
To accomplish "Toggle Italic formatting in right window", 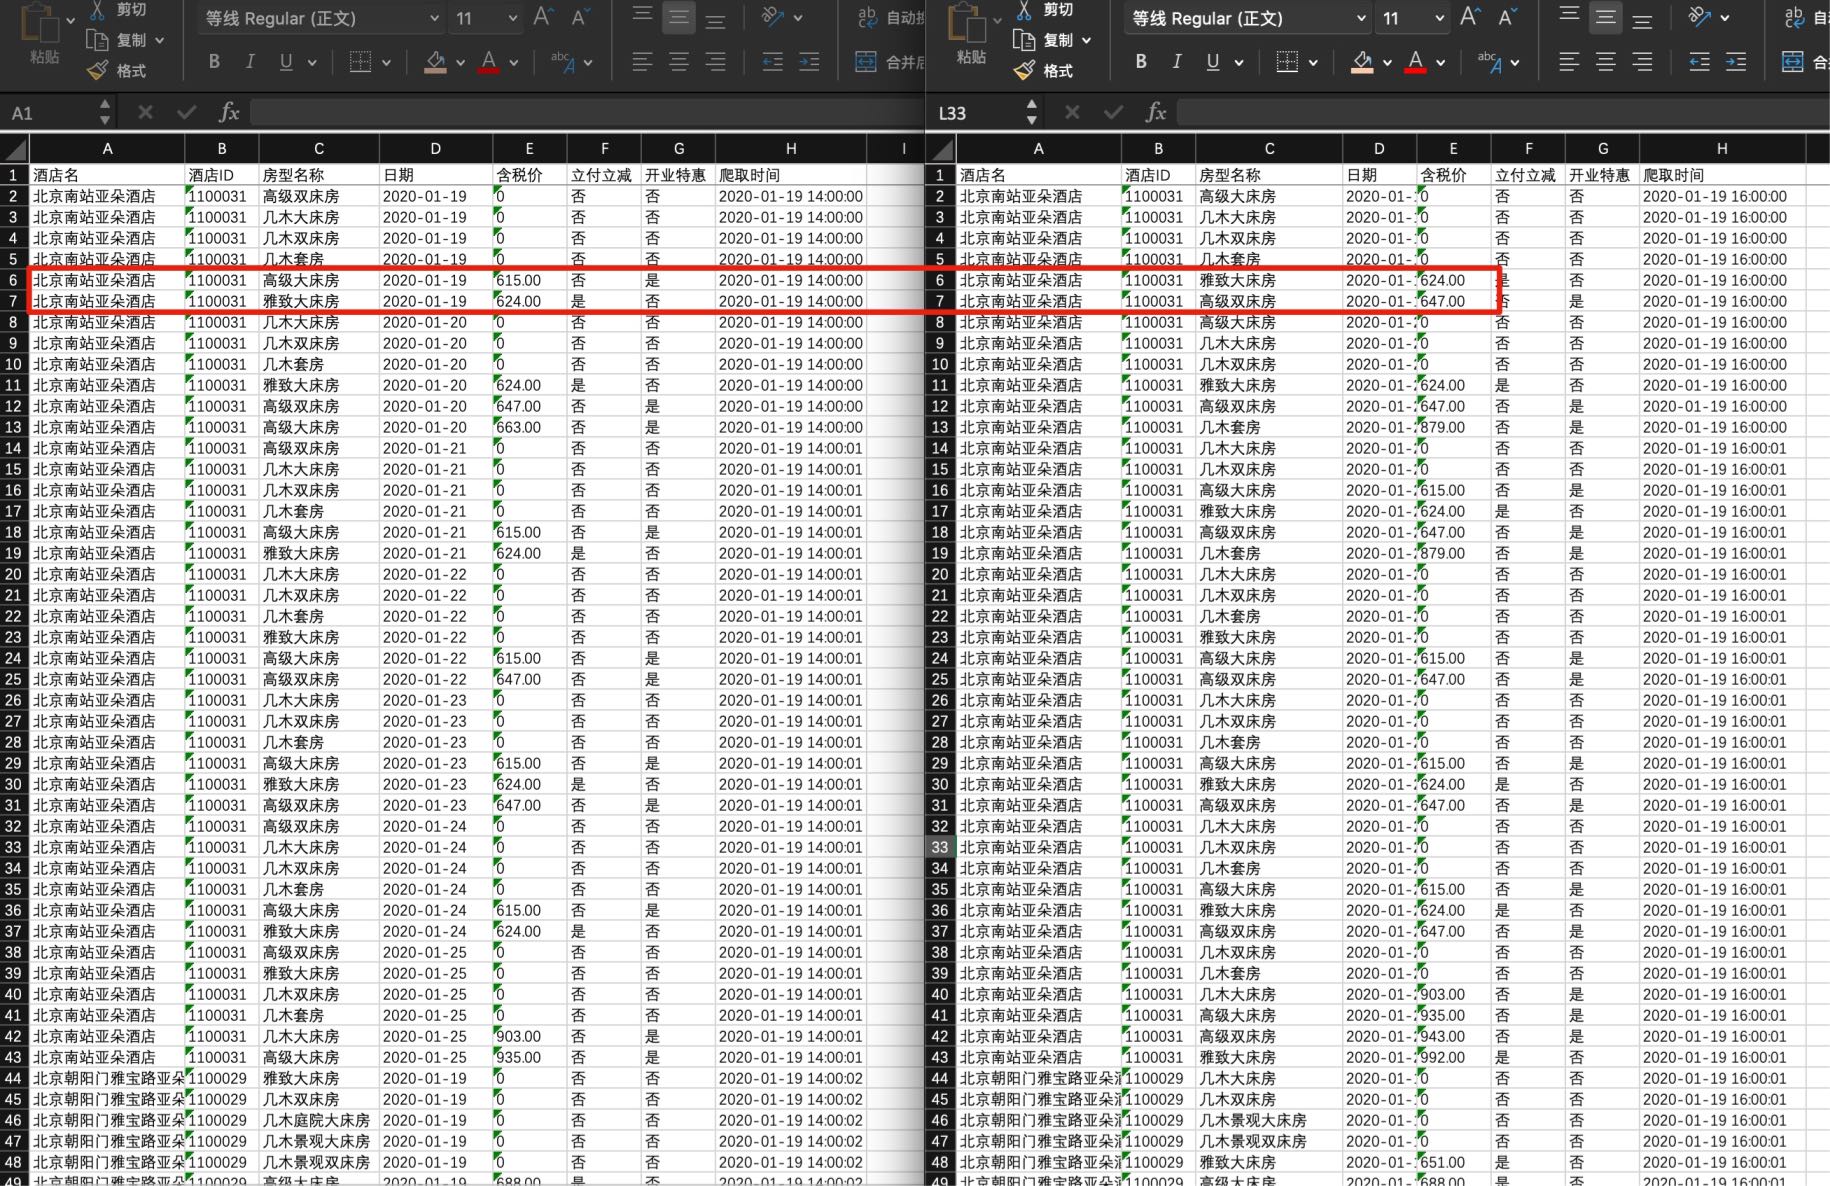I will (1177, 62).
